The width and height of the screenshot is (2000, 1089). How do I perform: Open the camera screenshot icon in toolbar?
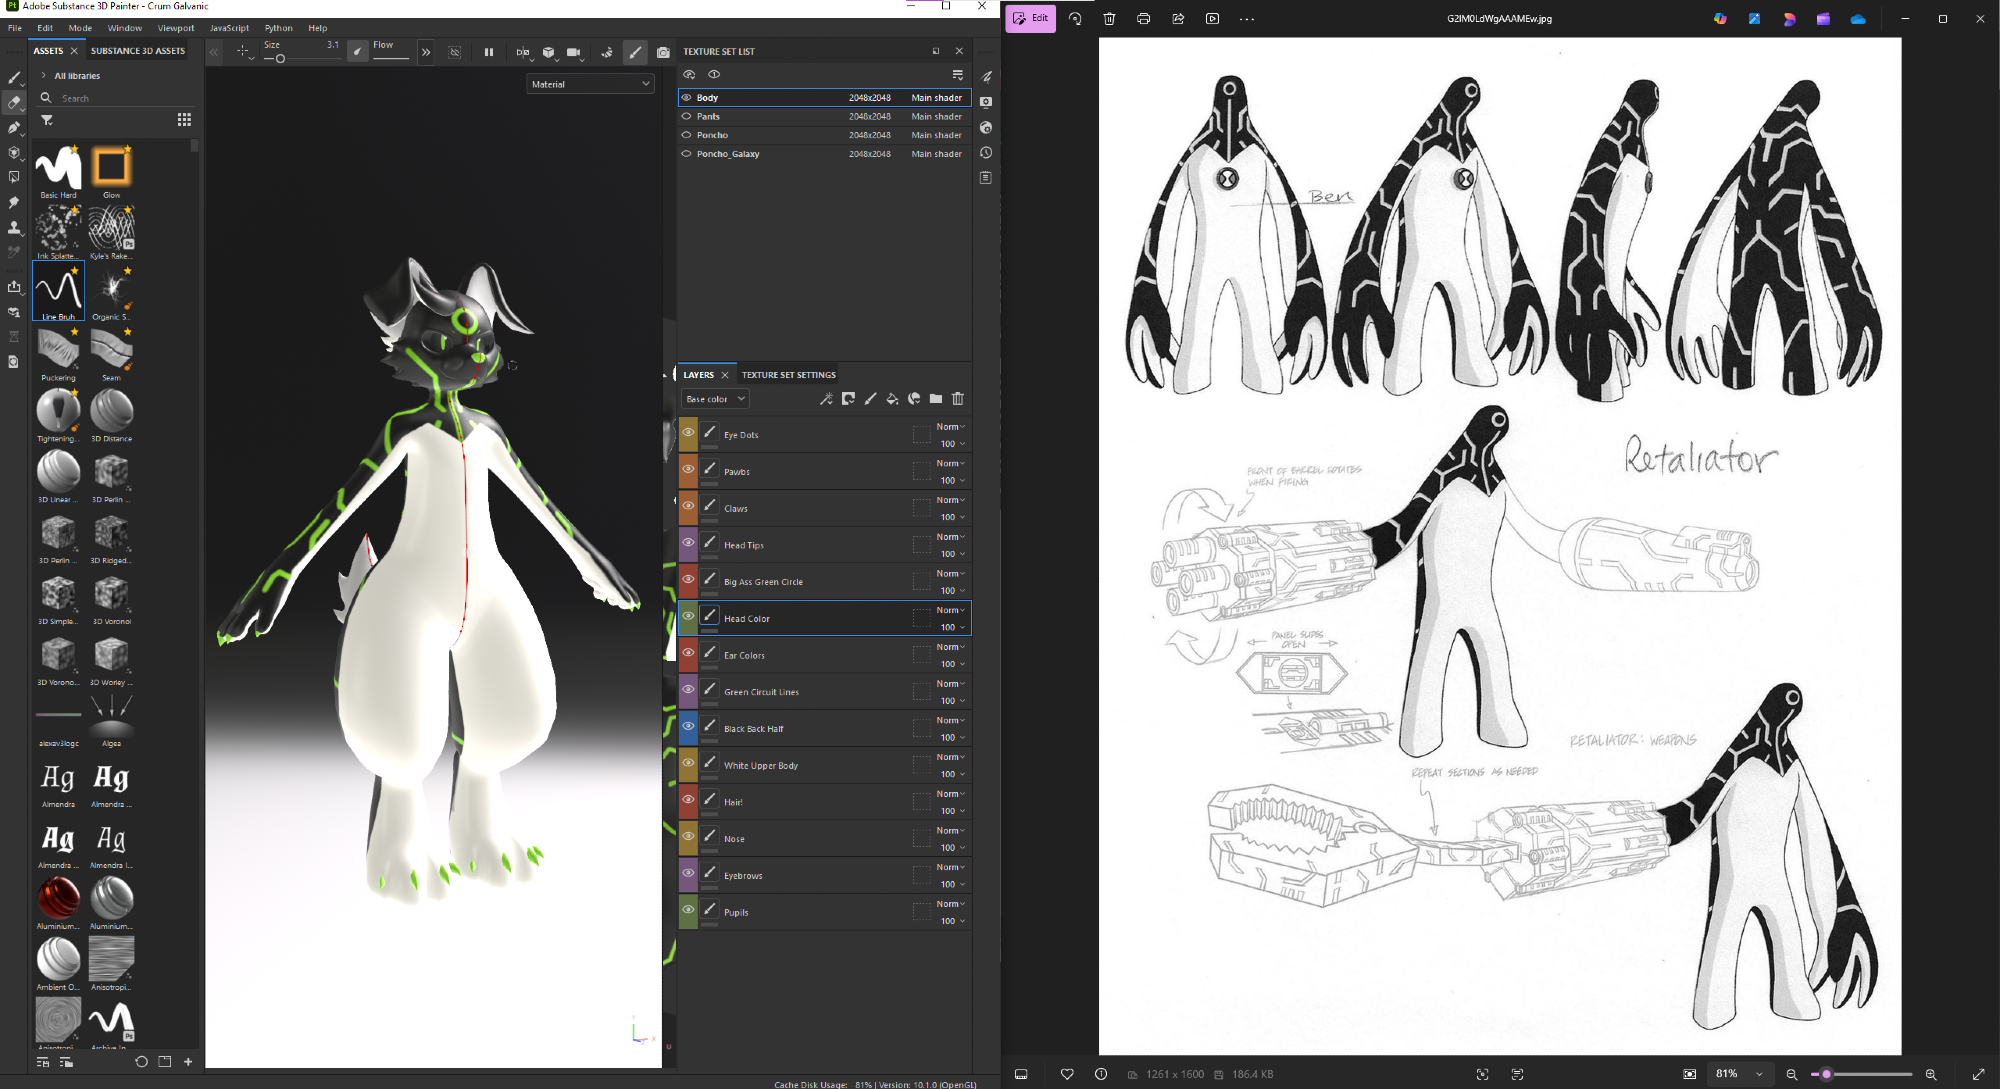(x=663, y=52)
